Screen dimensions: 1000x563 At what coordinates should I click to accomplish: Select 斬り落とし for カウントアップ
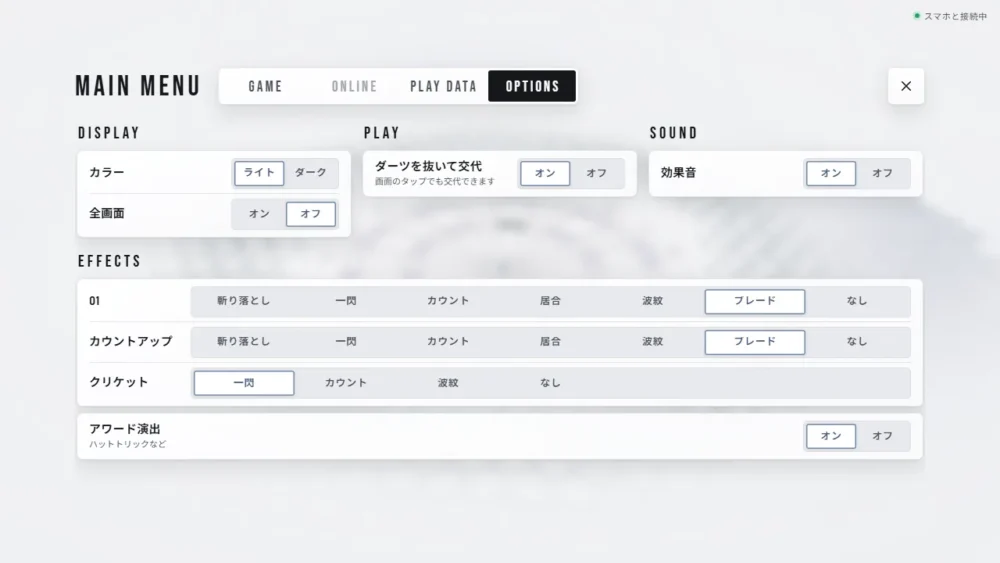point(244,342)
